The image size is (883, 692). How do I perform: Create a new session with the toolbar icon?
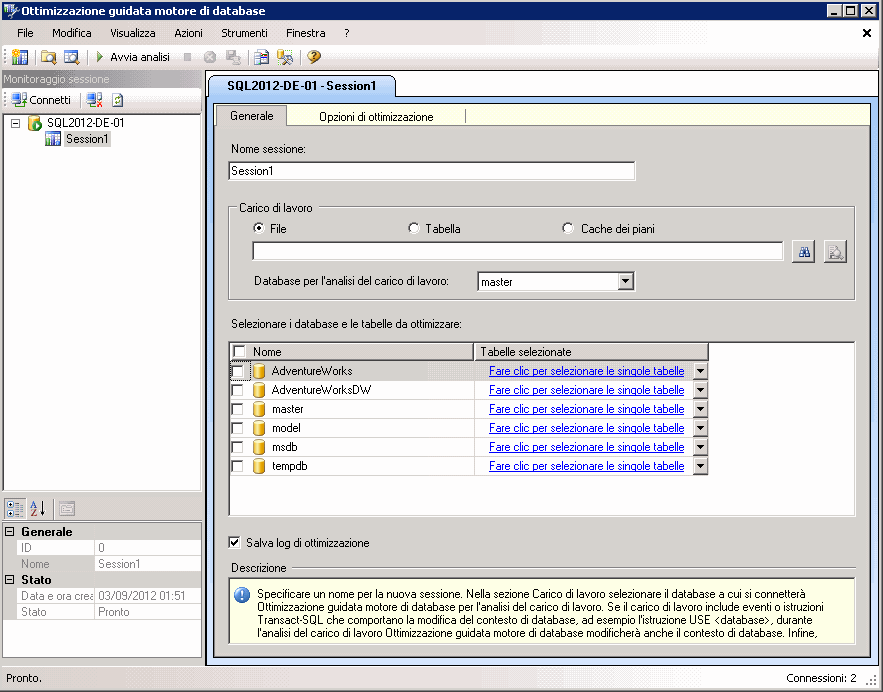pos(19,57)
